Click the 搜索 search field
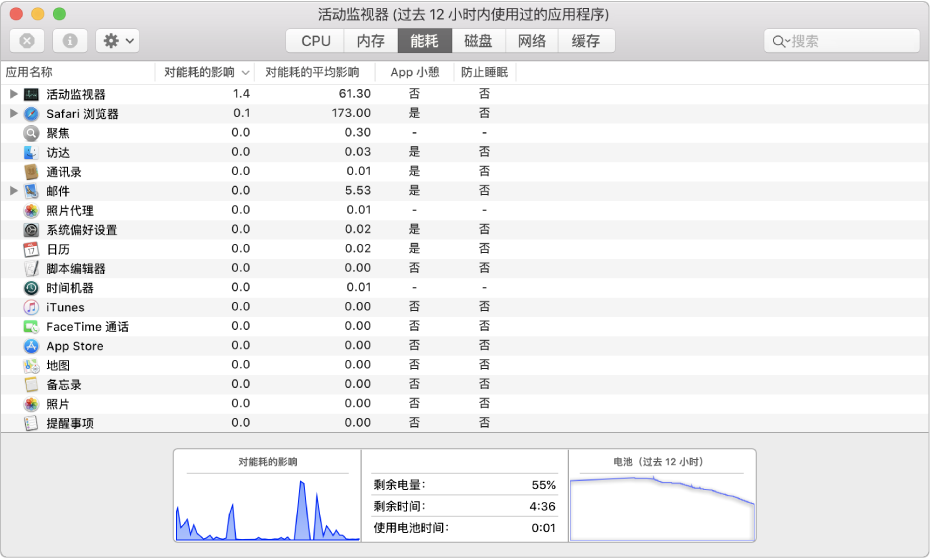Image resolution: width=931 pixels, height=559 pixels. pyautogui.click(x=850, y=41)
